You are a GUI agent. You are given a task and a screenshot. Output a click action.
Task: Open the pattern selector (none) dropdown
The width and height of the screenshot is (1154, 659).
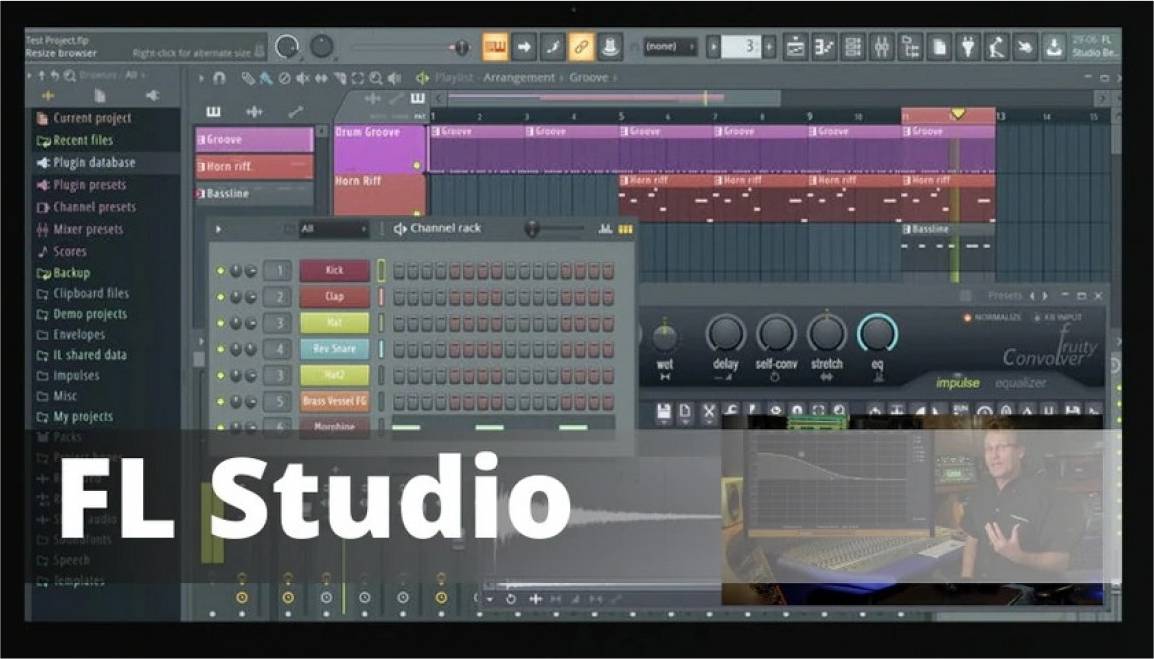pyautogui.click(x=670, y=47)
